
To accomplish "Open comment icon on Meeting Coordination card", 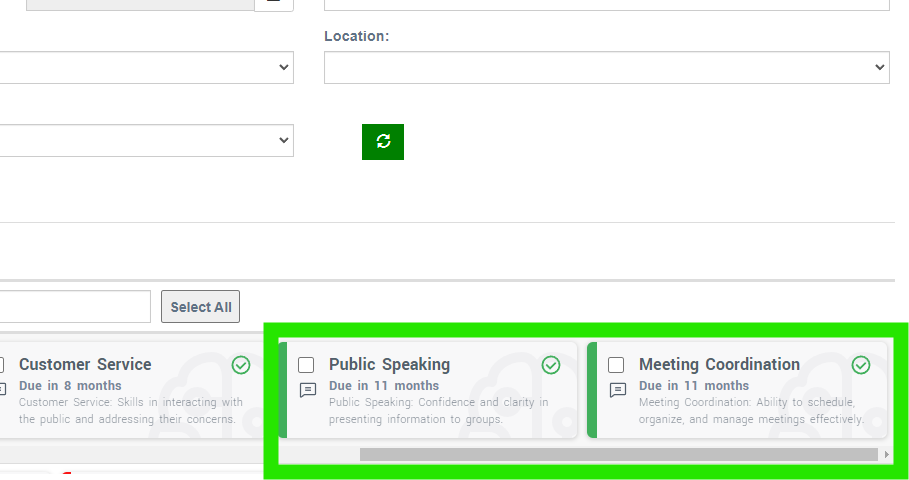I will 618,390.
